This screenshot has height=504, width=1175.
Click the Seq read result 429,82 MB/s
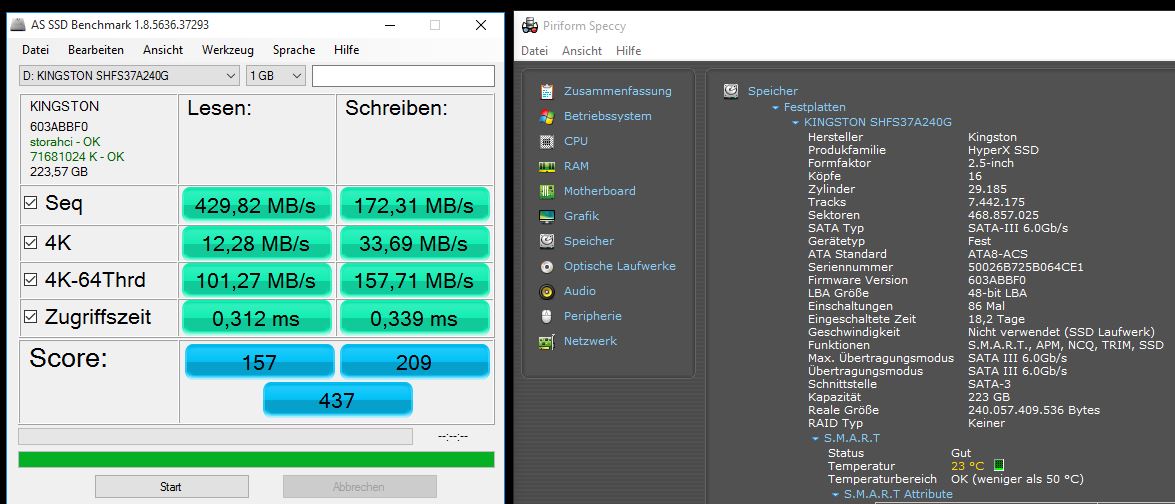tap(256, 205)
